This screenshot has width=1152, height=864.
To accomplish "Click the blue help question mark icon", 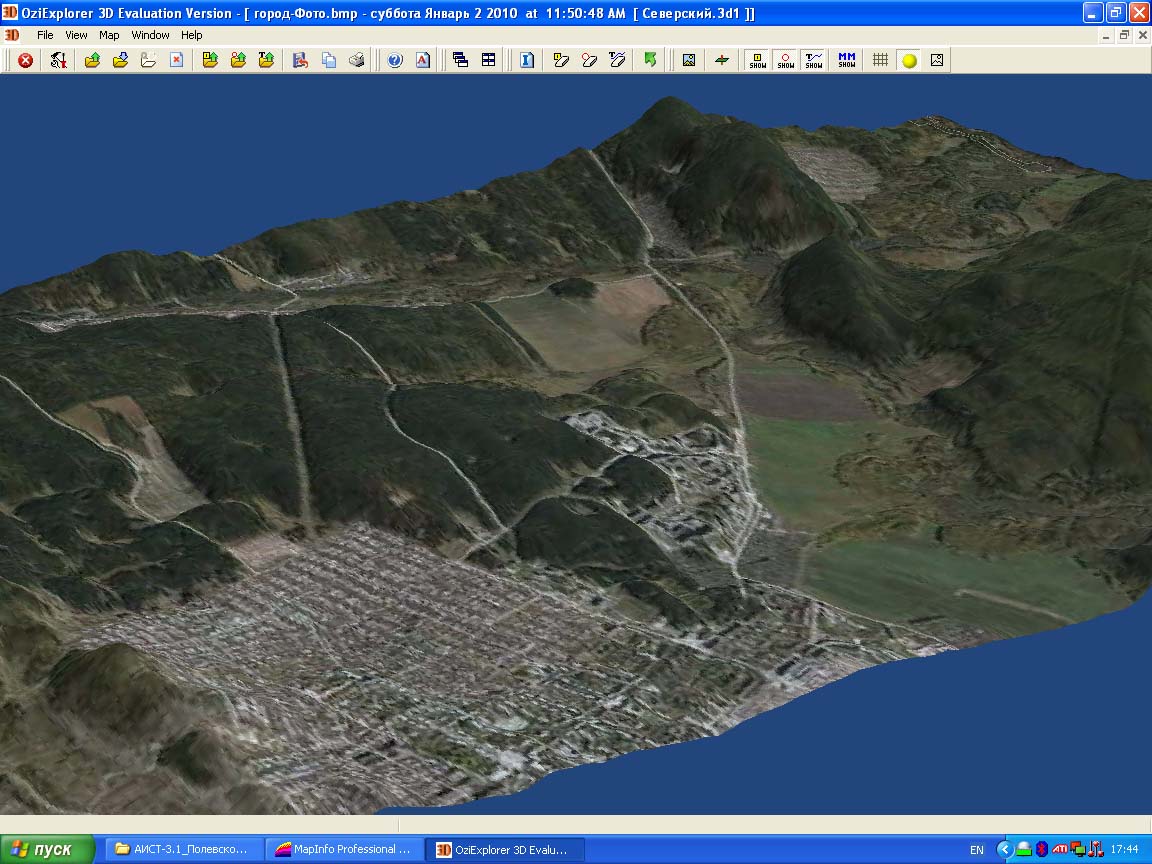I will pos(395,60).
